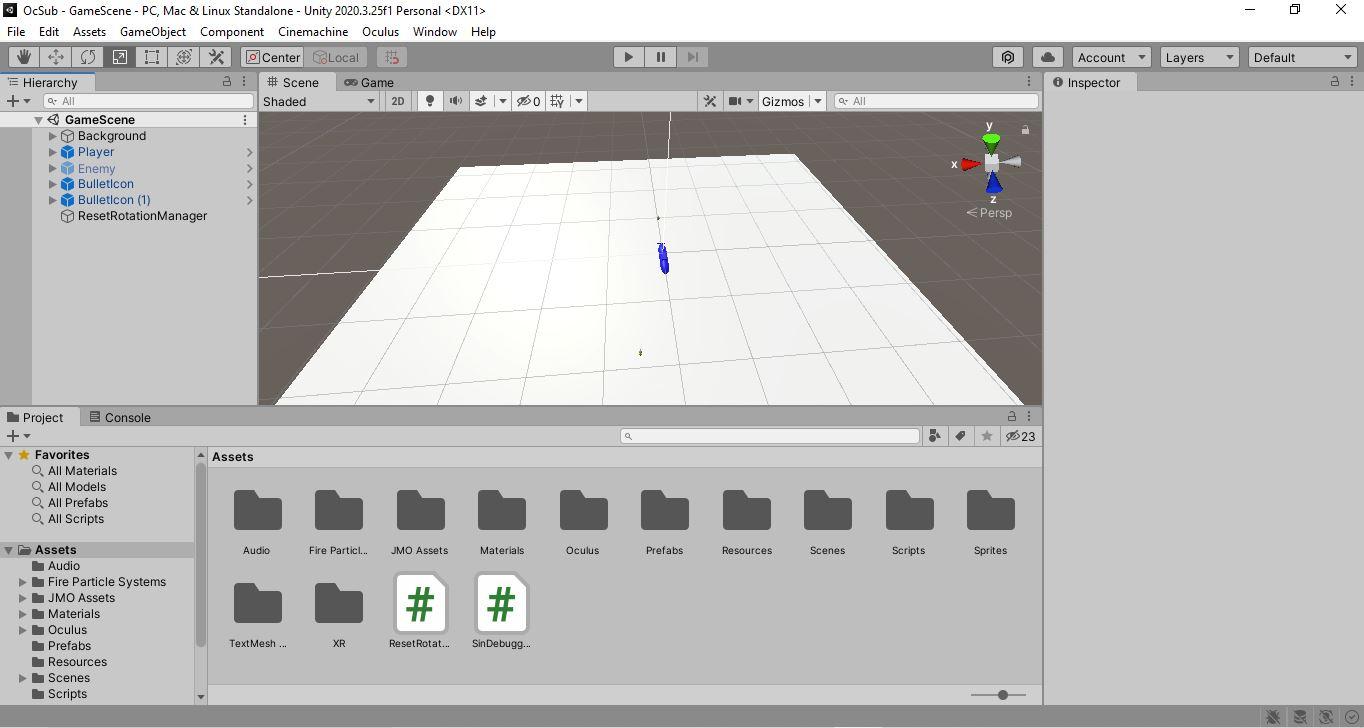Open the Layers dropdown
The image size is (1364, 728).
(1199, 57)
